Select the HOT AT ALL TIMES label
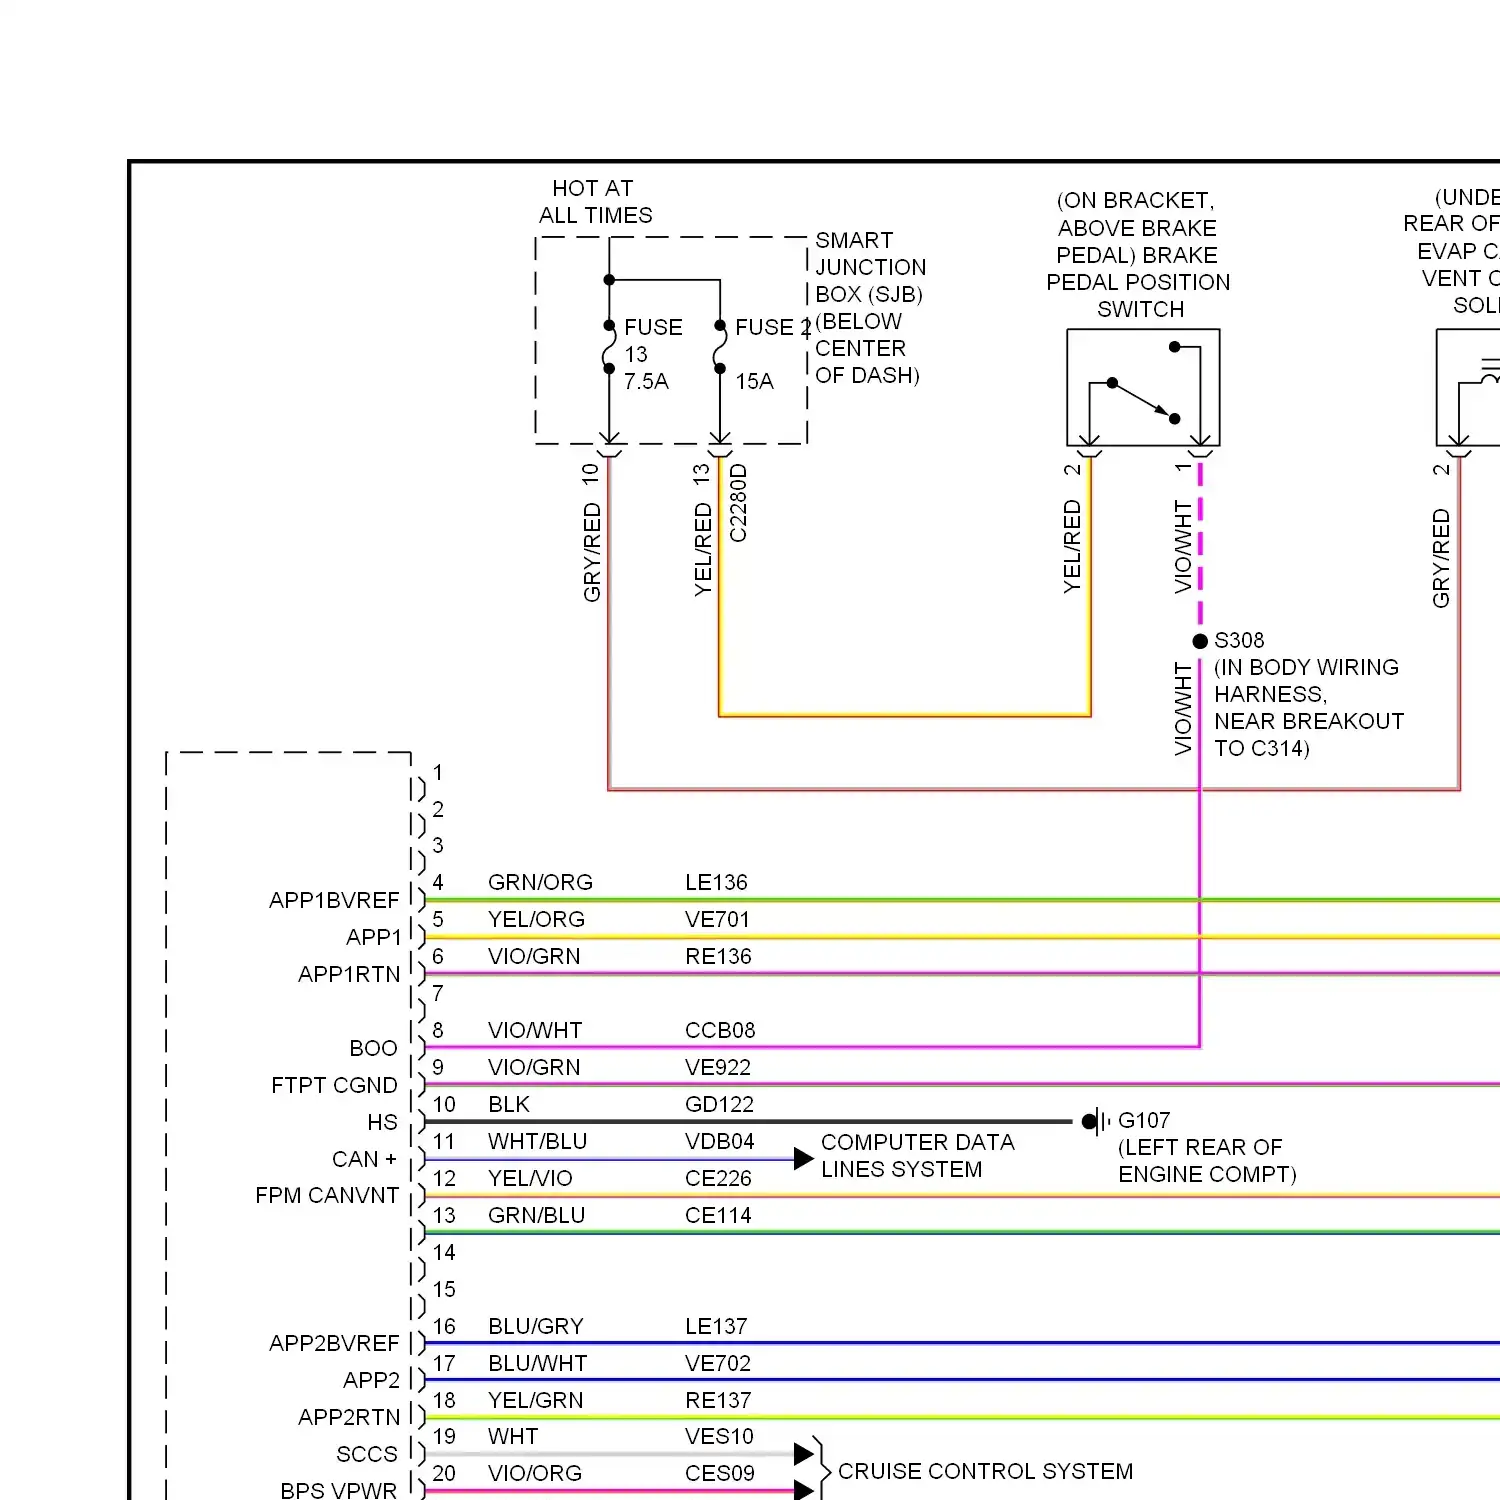1500x1500 pixels. pyautogui.click(x=595, y=202)
